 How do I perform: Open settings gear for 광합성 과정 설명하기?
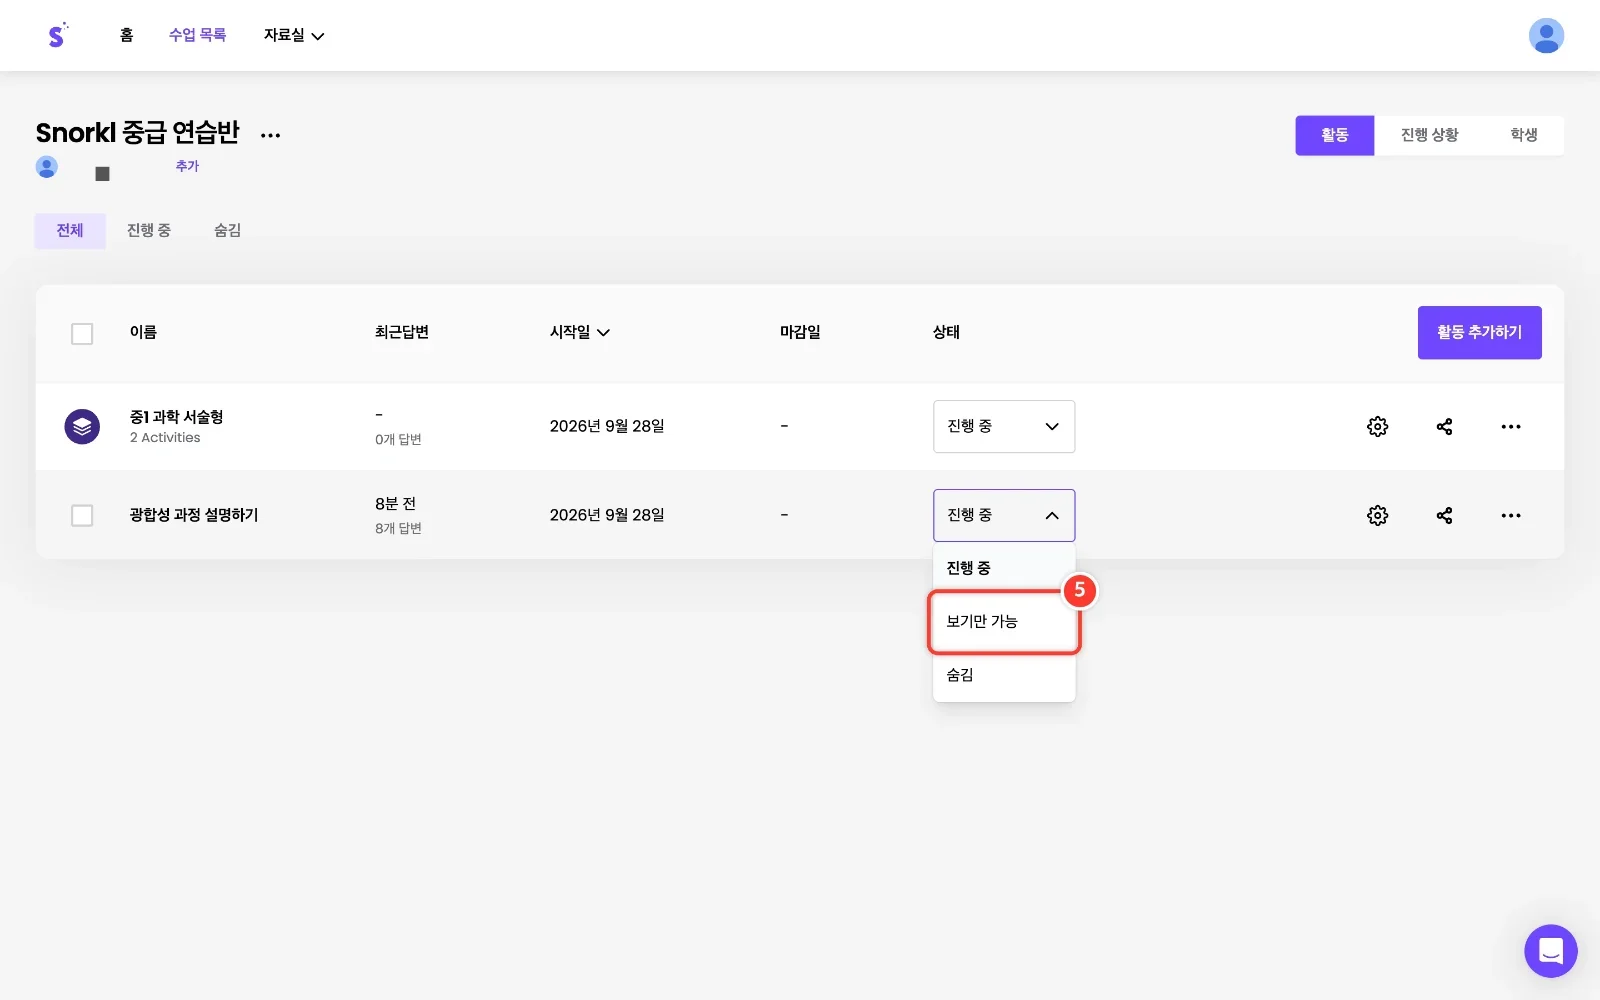(x=1377, y=516)
